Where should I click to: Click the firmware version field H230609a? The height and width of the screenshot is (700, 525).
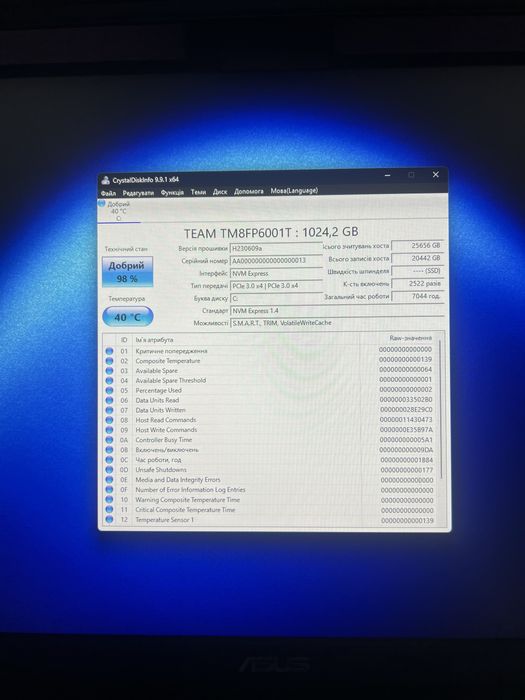click(x=276, y=248)
